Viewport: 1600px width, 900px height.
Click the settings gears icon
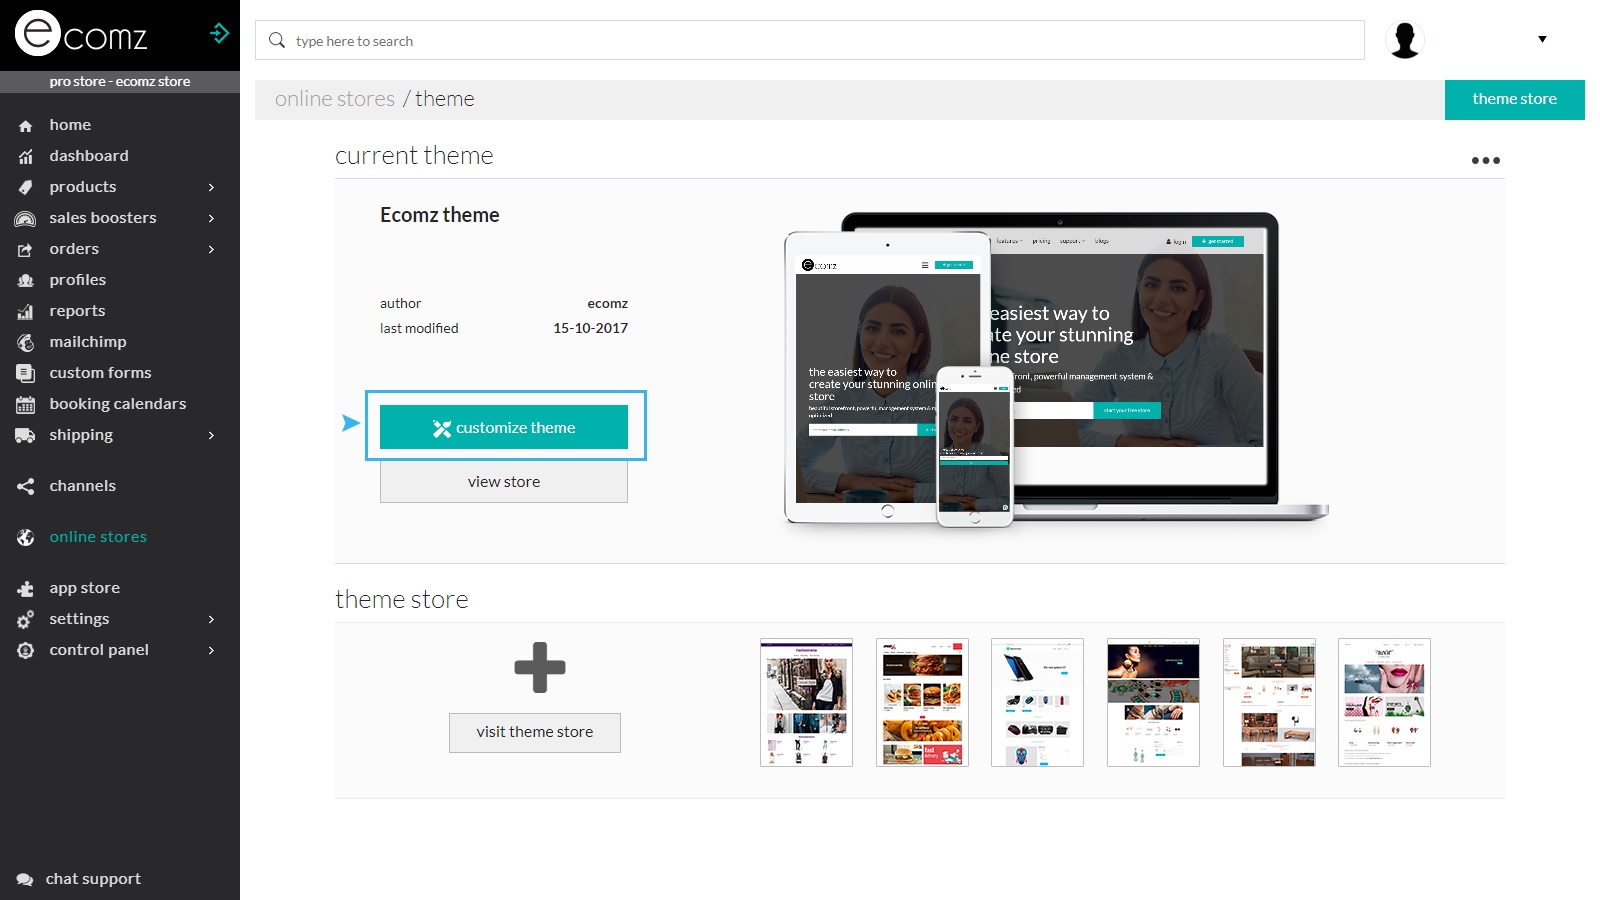(26, 620)
